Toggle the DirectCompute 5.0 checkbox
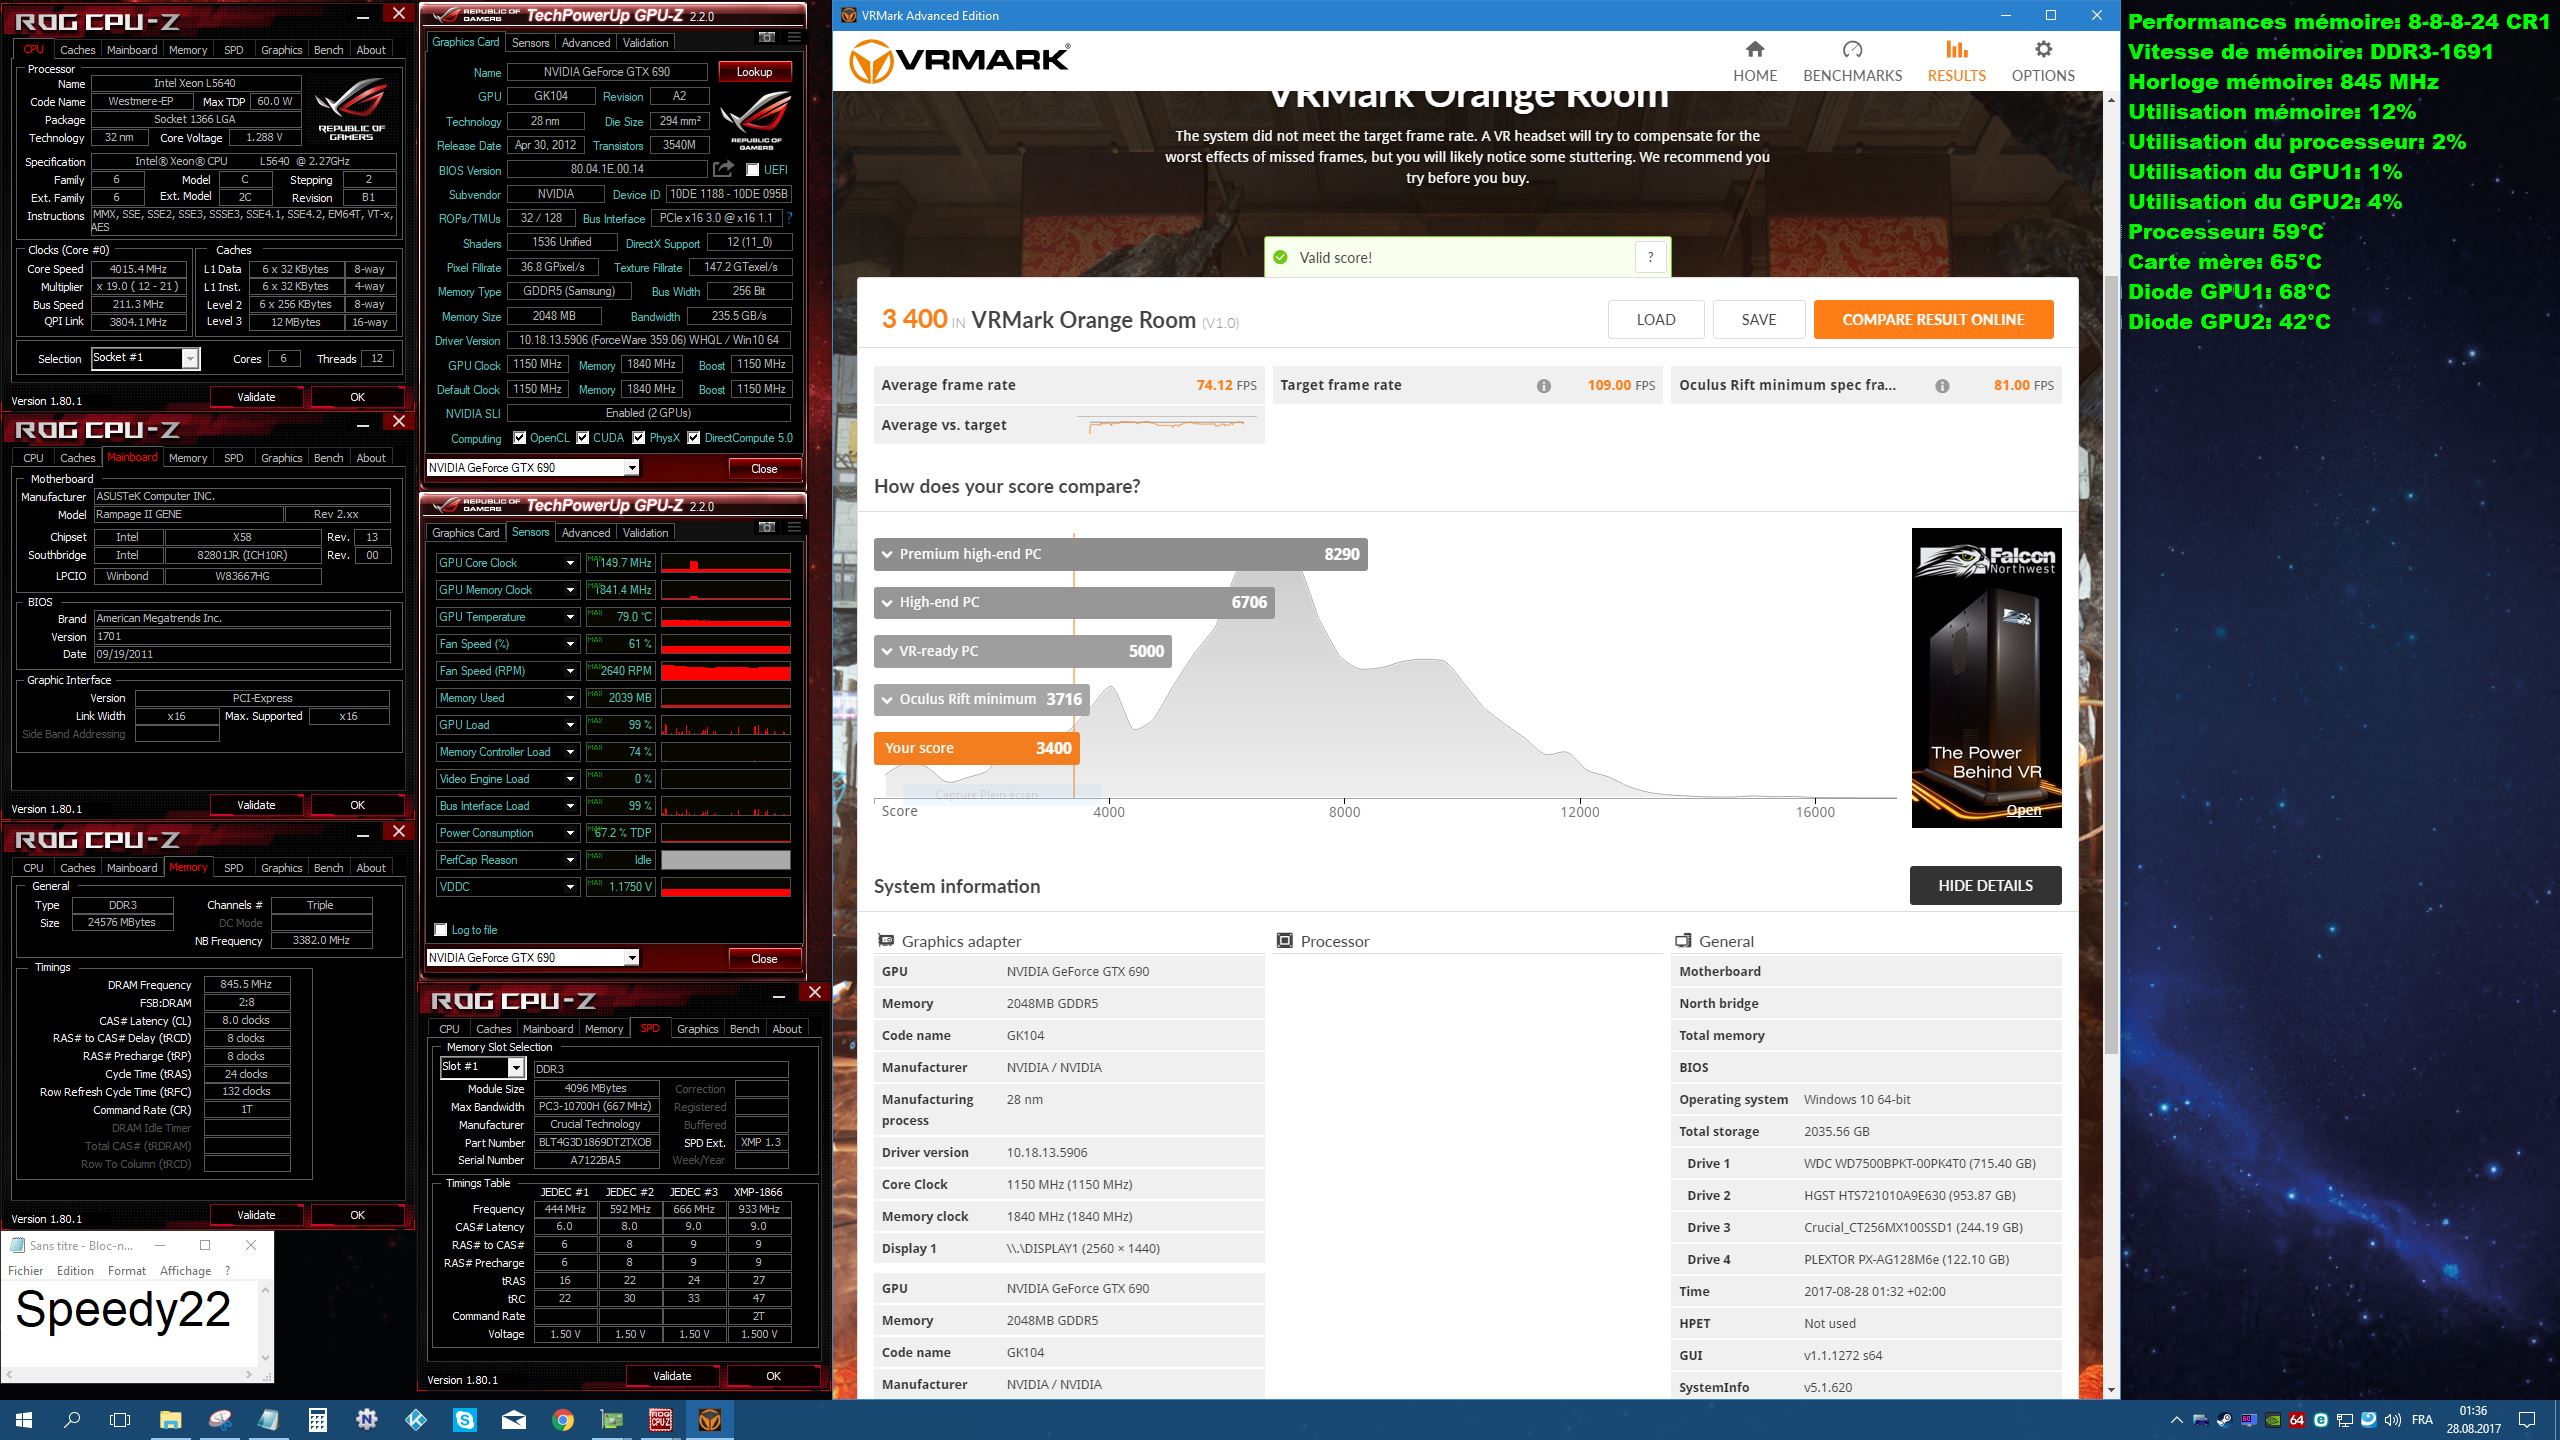The image size is (2560, 1440). 694,438
